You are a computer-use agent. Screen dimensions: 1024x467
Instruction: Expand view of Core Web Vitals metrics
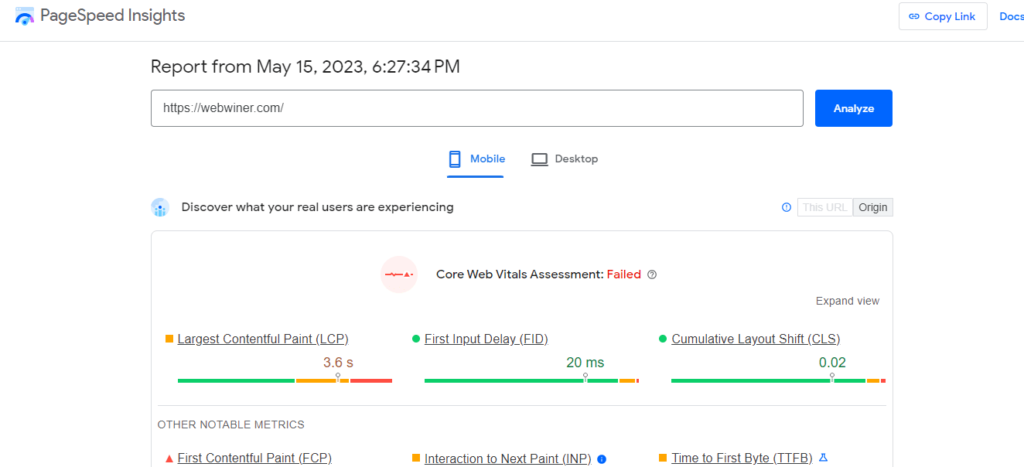[x=847, y=301]
